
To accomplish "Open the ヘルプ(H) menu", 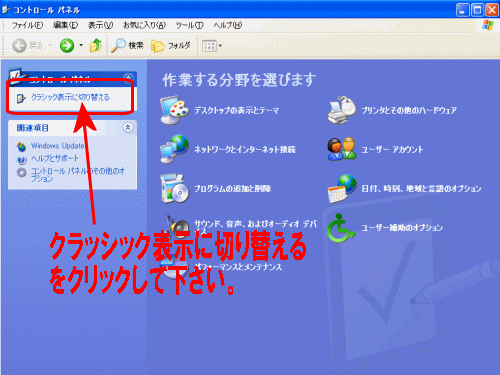I will 228,25.
